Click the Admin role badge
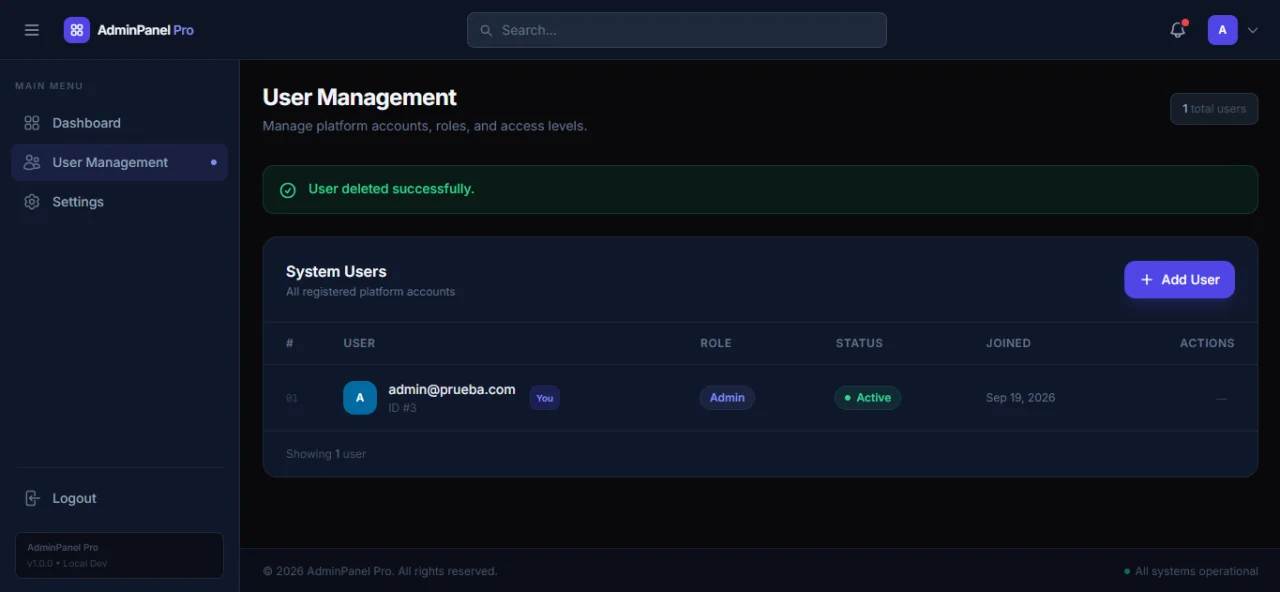The image size is (1280, 592). point(727,398)
